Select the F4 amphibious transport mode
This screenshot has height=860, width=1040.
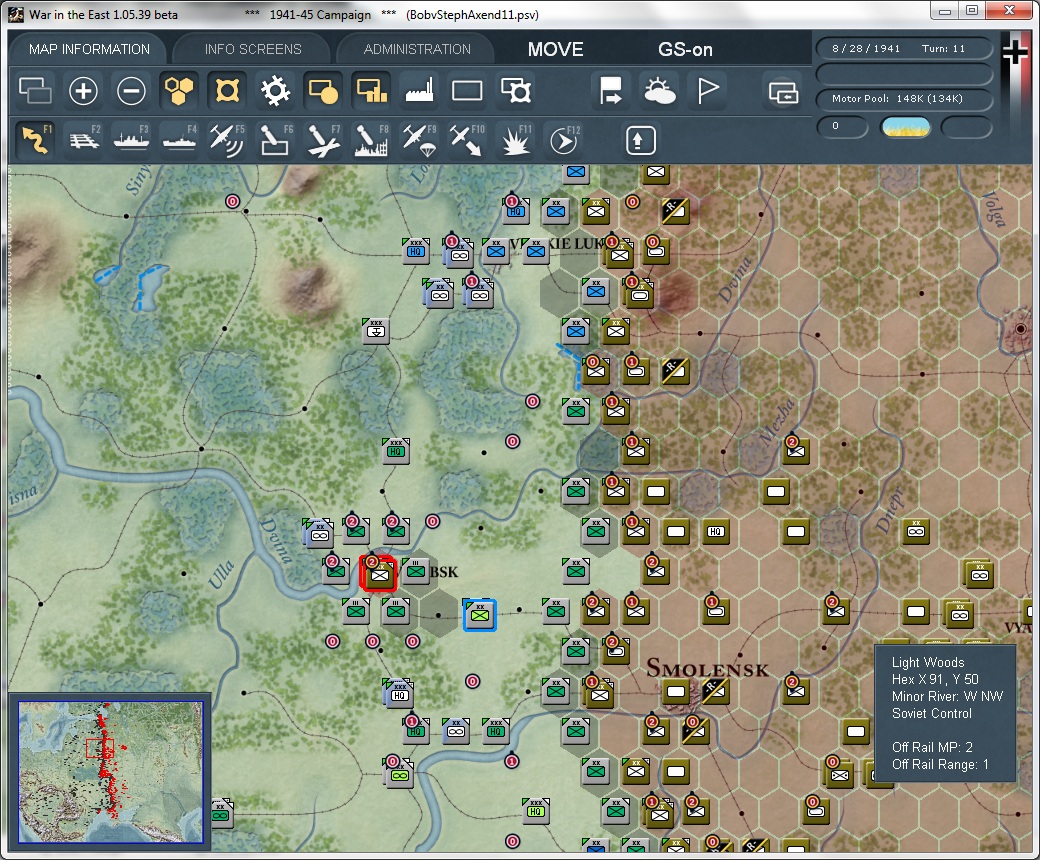[179, 140]
